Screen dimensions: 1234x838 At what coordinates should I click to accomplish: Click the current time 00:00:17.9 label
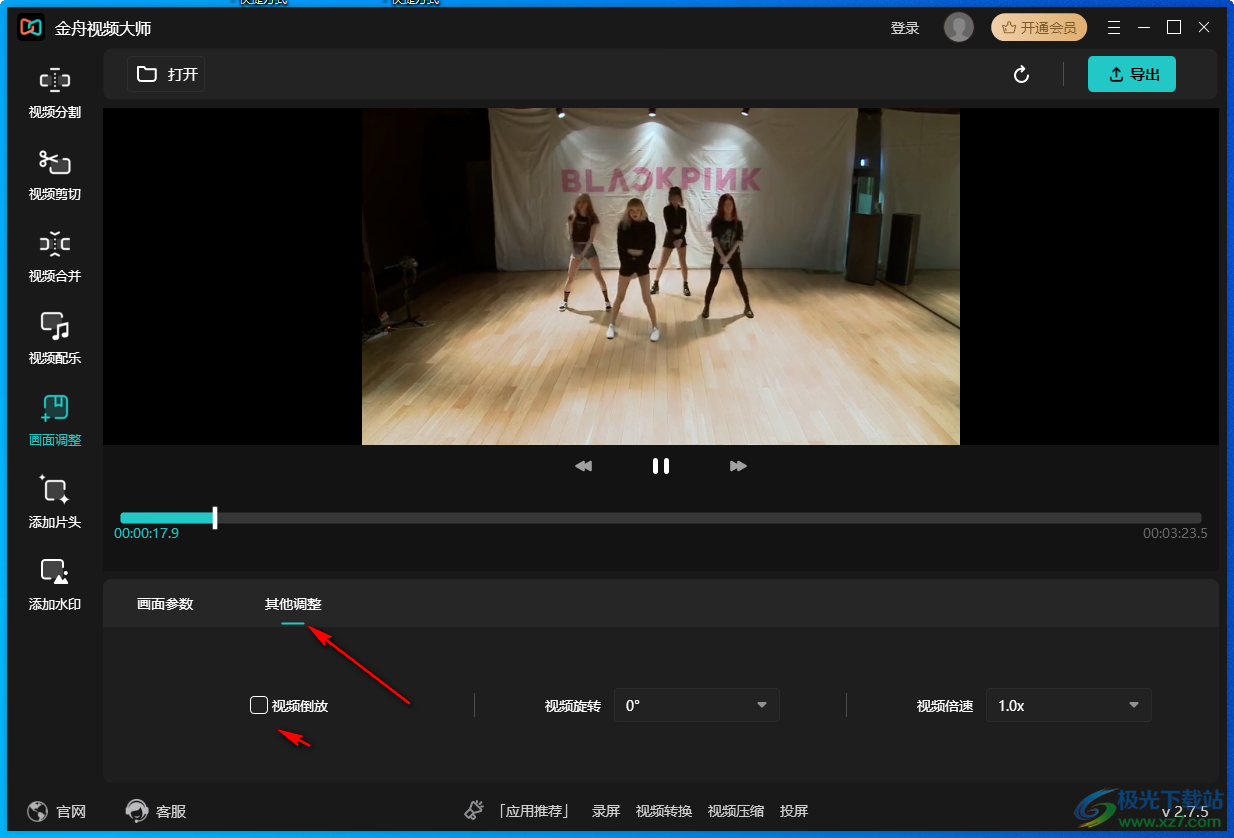tap(146, 533)
